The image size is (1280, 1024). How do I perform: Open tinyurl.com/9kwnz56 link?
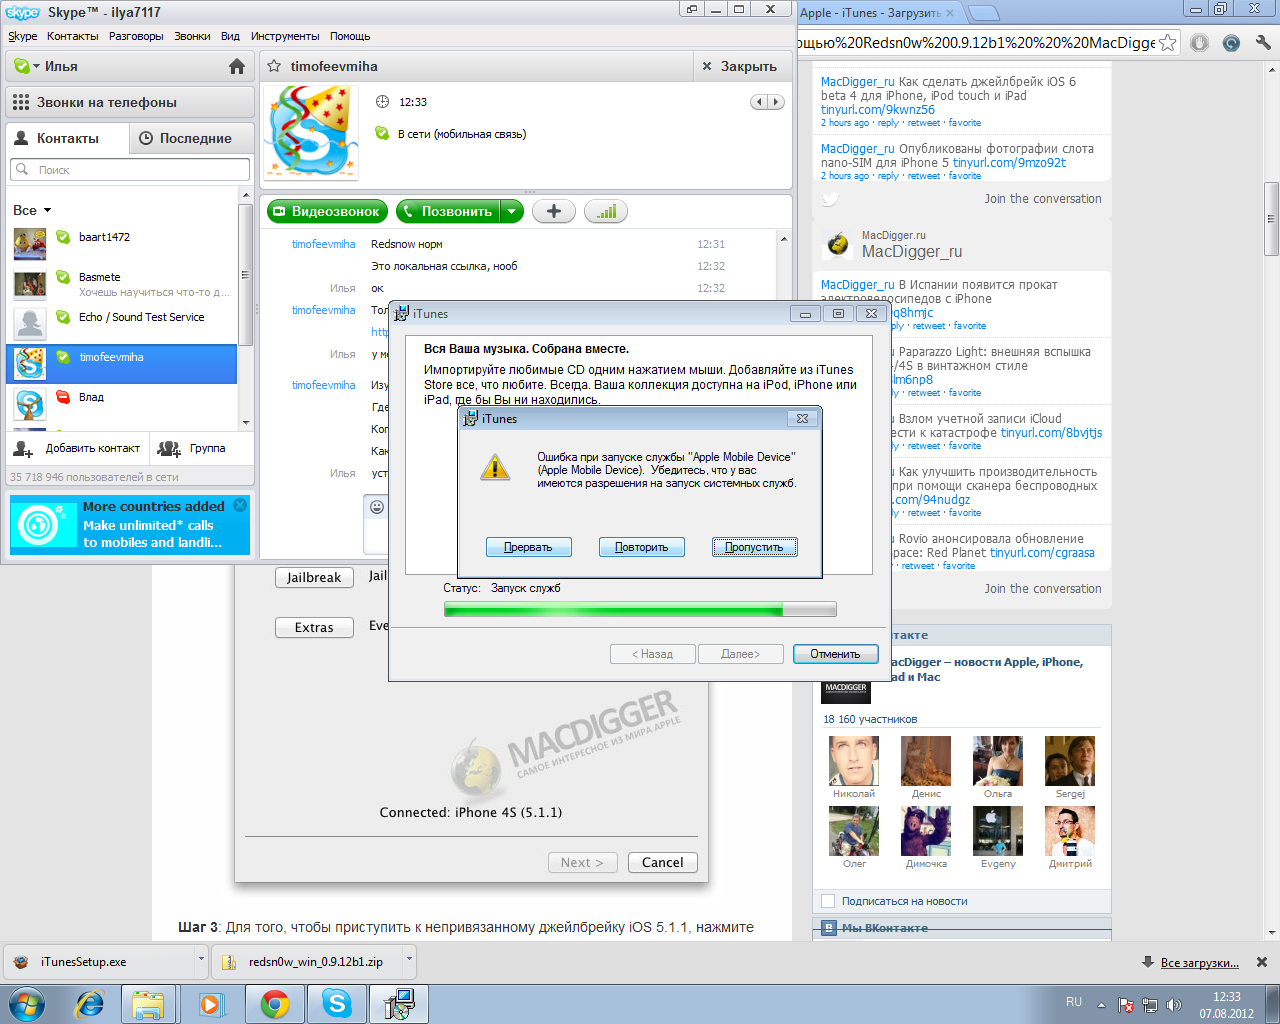point(878,110)
